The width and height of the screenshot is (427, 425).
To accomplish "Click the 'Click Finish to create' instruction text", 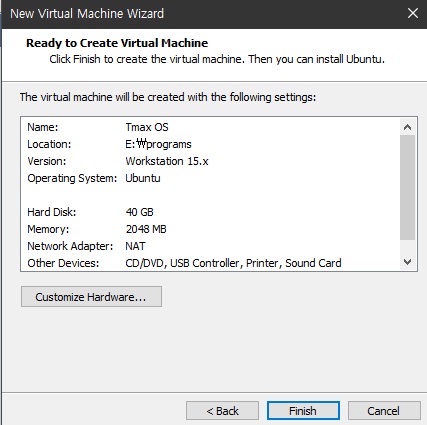I will click(x=217, y=59).
